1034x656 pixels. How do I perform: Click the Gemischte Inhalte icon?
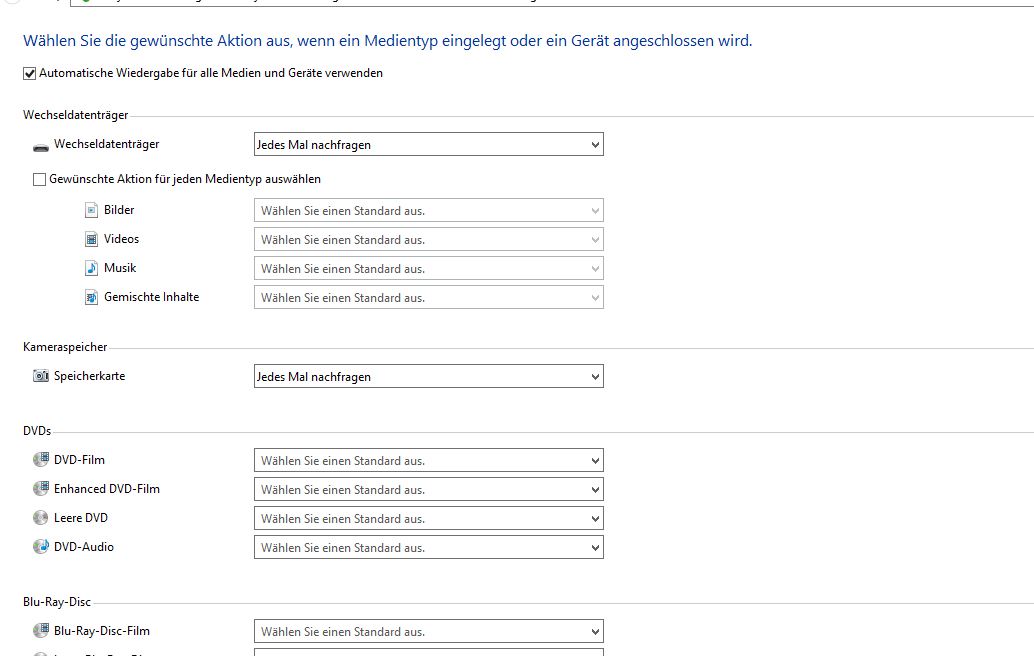(92, 297)
